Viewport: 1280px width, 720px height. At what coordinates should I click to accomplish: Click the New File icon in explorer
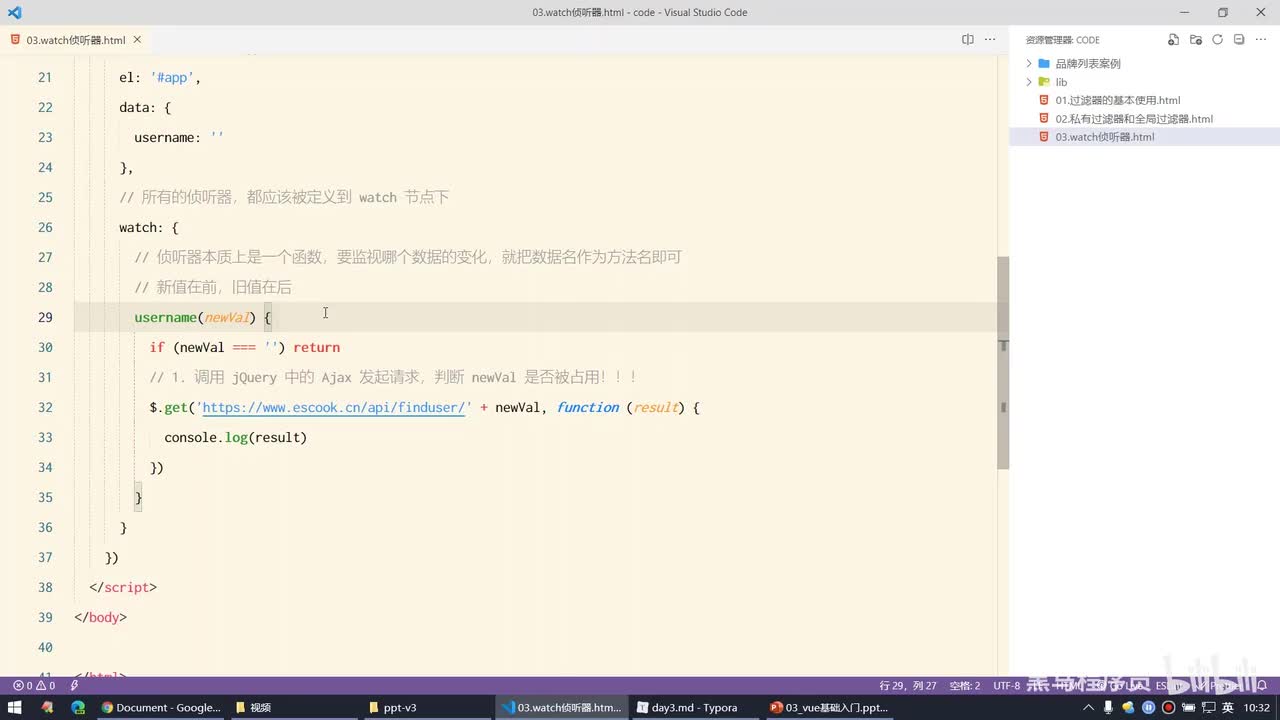pos(1174,40)
